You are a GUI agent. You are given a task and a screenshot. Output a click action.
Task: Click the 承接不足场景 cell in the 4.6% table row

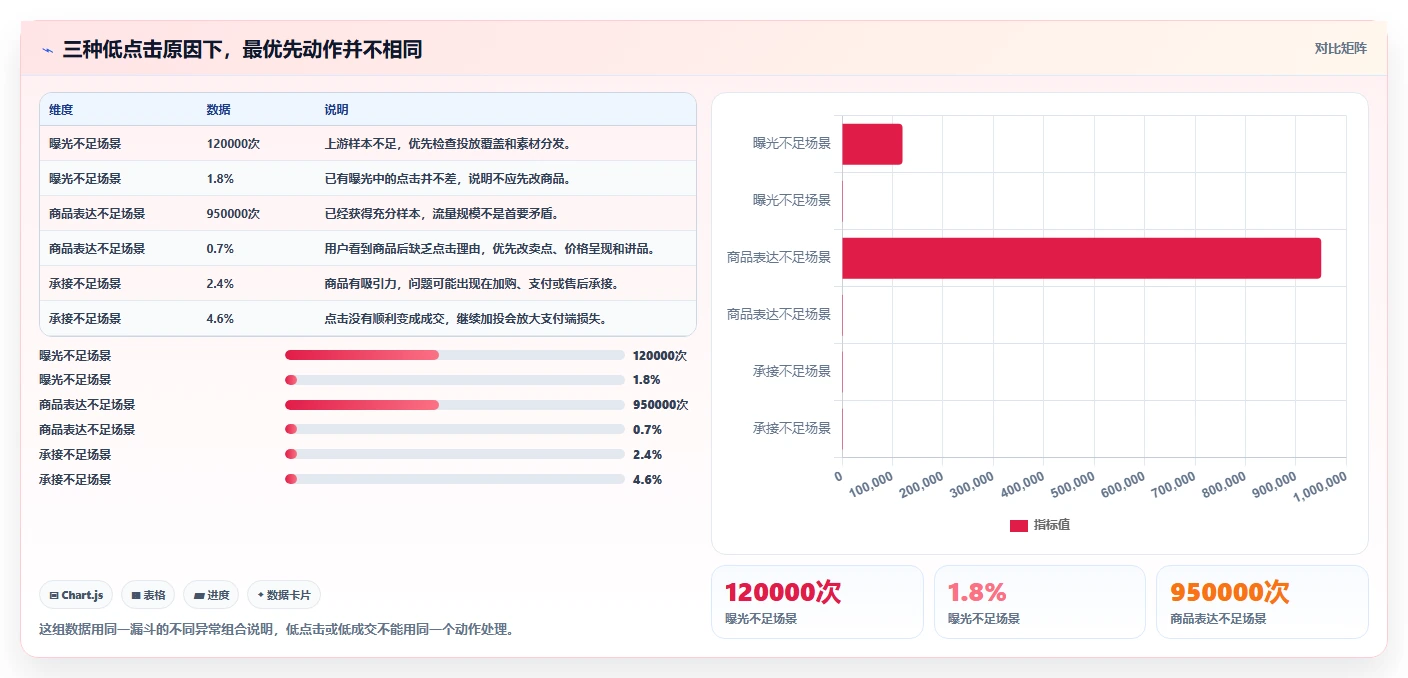click(x=85, y=319)
